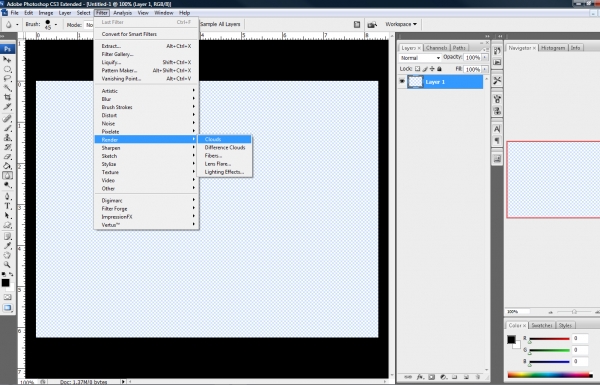
Task: Select the Lasso tool
Action: [x=7, y=79]
